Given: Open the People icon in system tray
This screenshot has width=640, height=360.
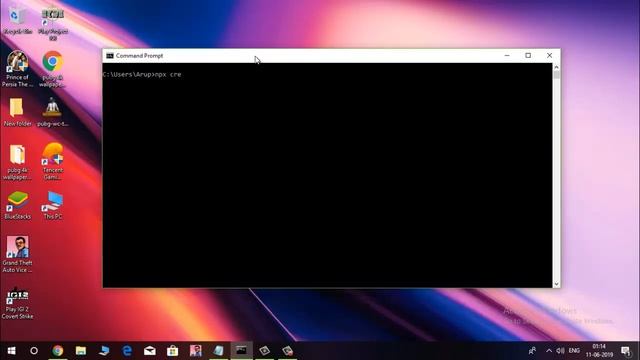Looking at the screenshot, I should point(532,351).
